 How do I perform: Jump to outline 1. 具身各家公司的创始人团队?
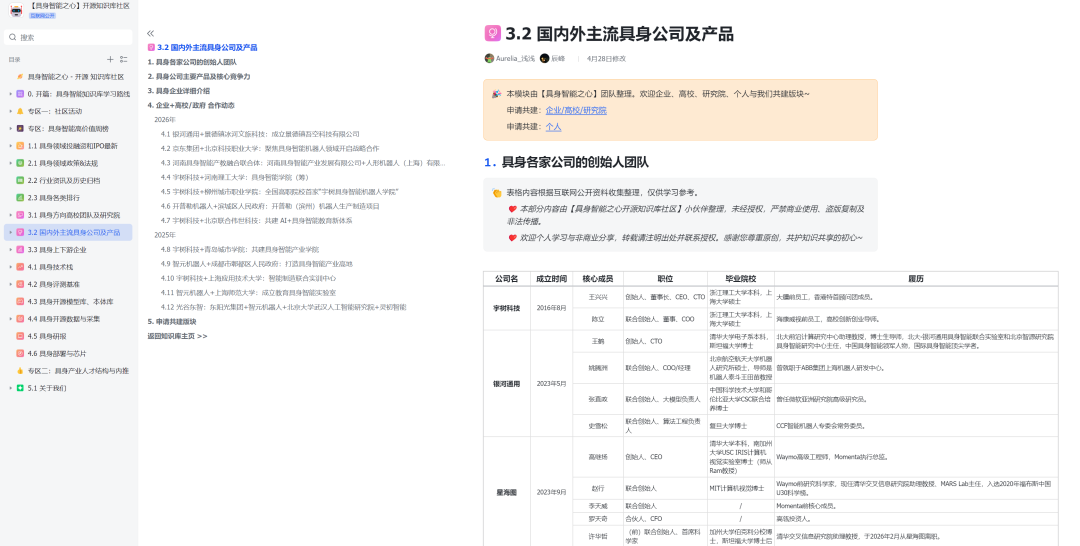coord(192,62)
